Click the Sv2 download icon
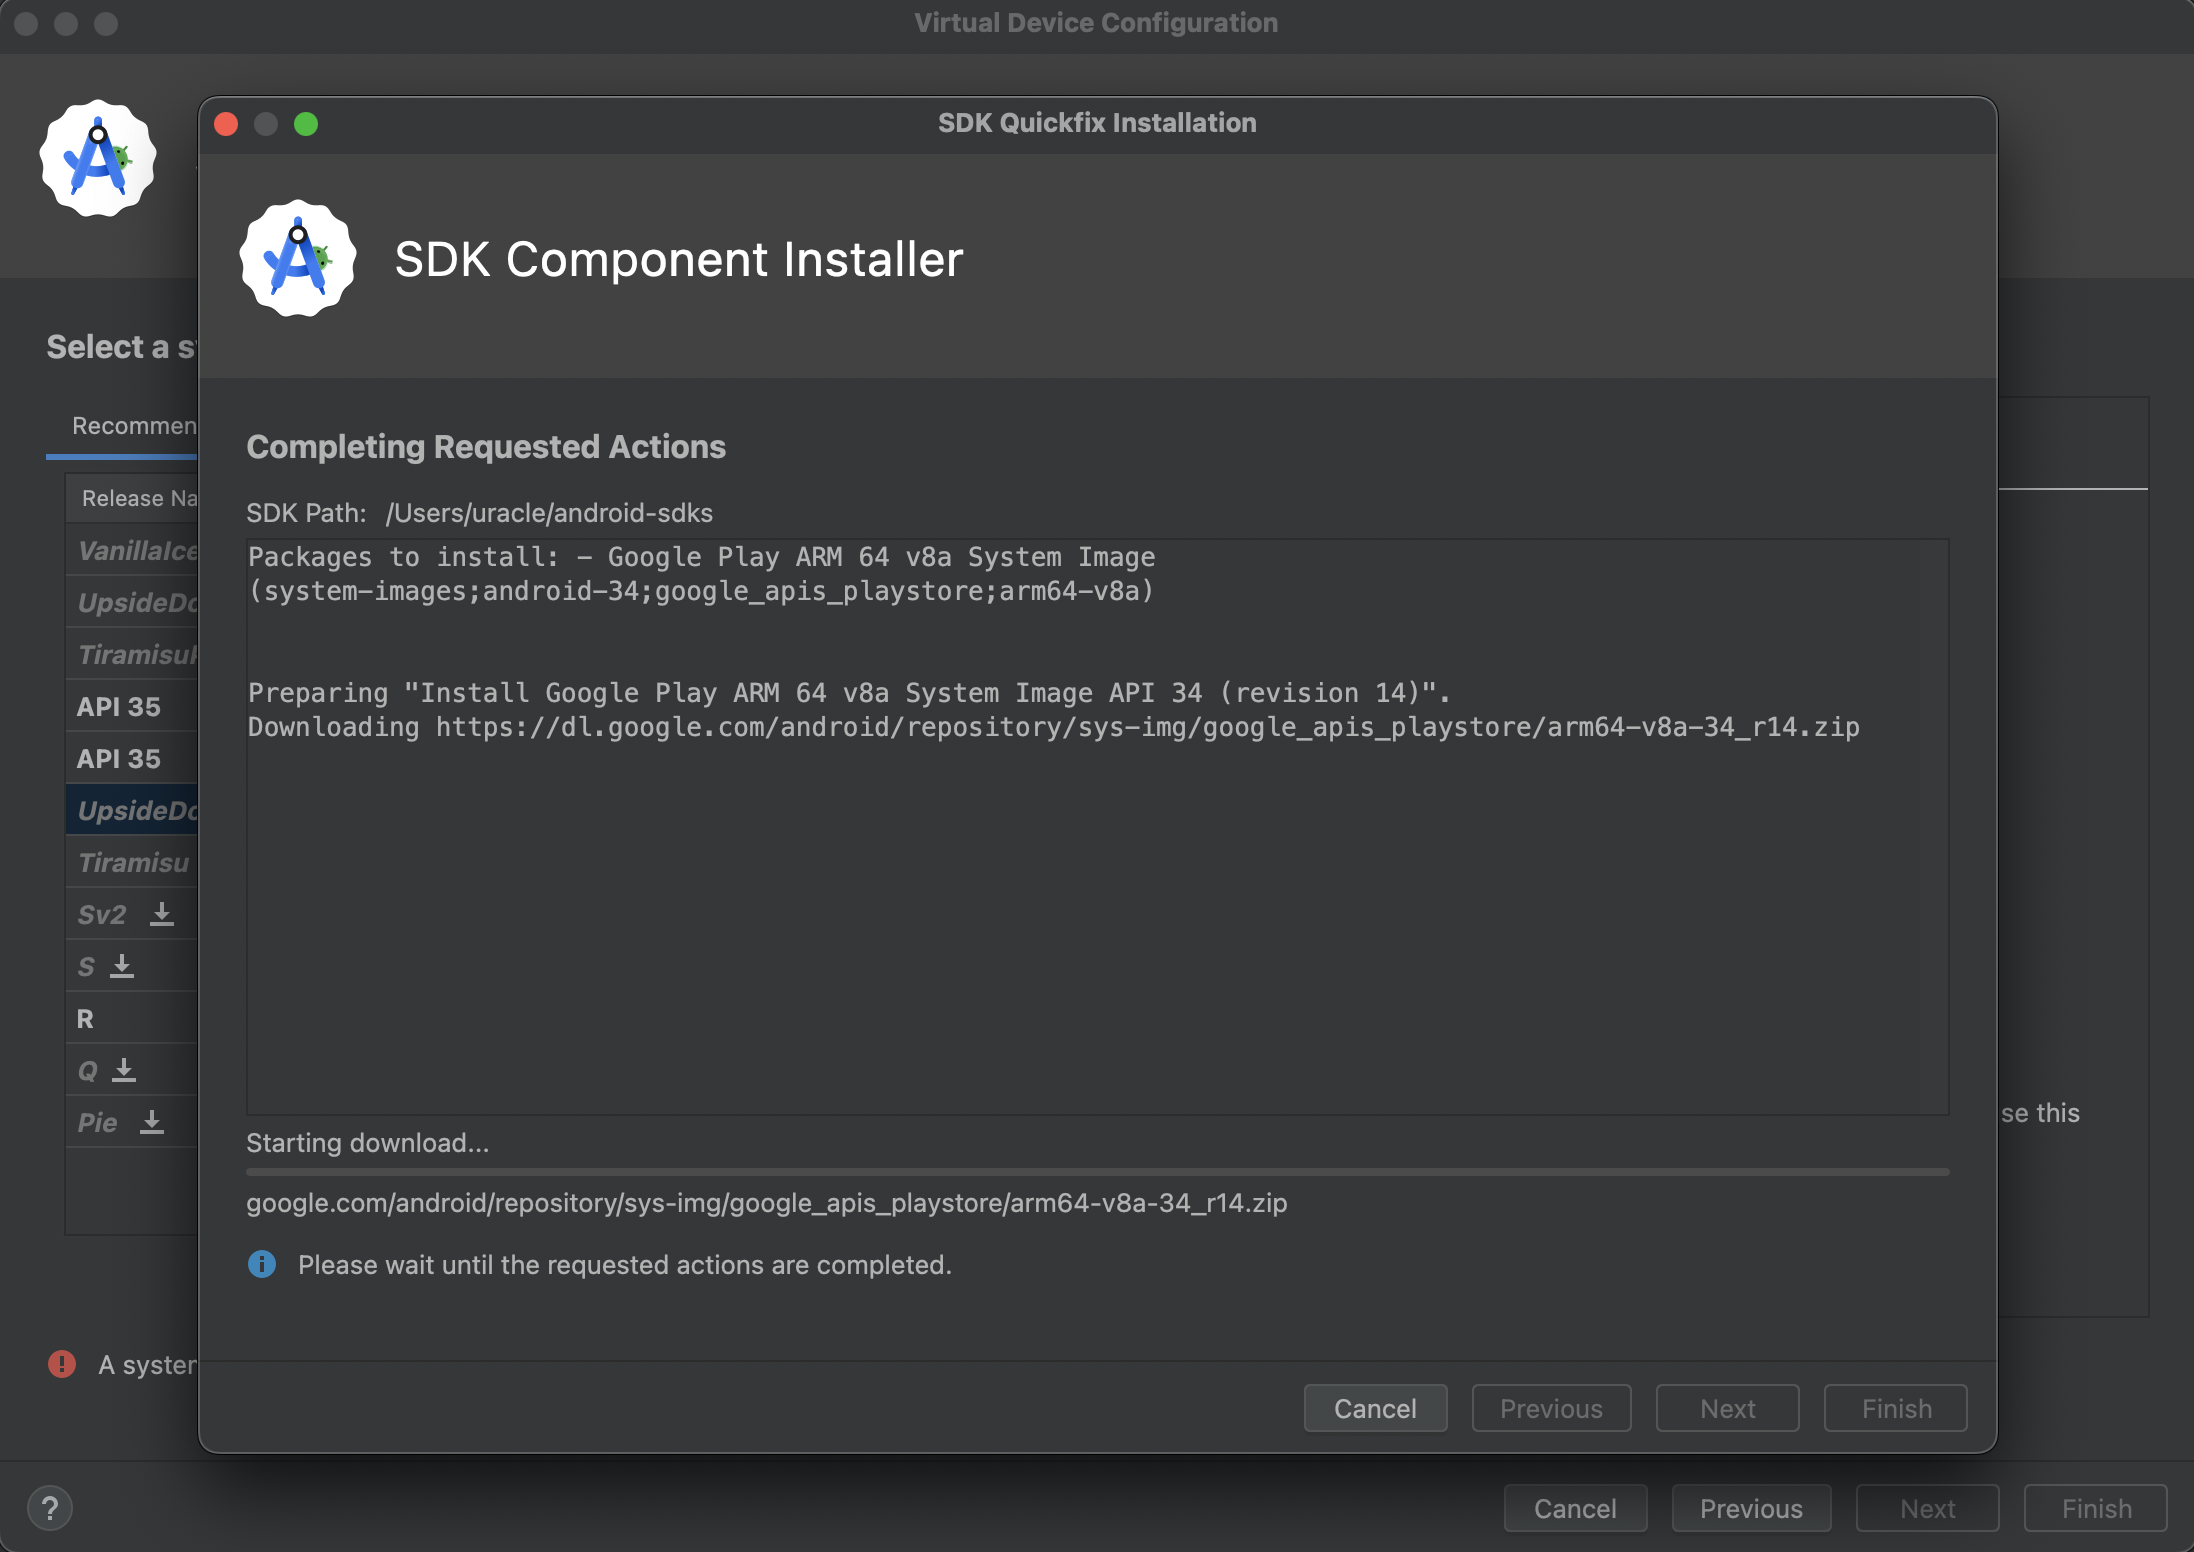This screenshot has height=1552, width=2194. pos(161,914)
